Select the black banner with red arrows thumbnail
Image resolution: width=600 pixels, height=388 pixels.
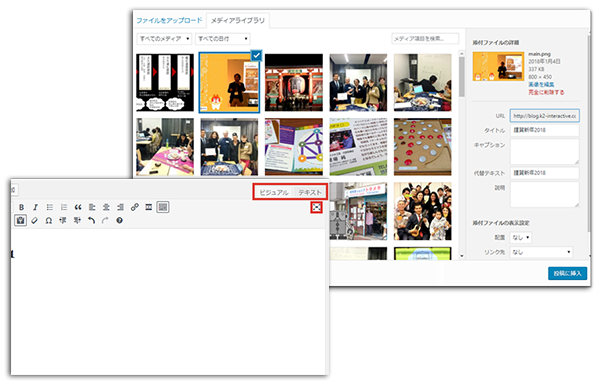[165, 83]
